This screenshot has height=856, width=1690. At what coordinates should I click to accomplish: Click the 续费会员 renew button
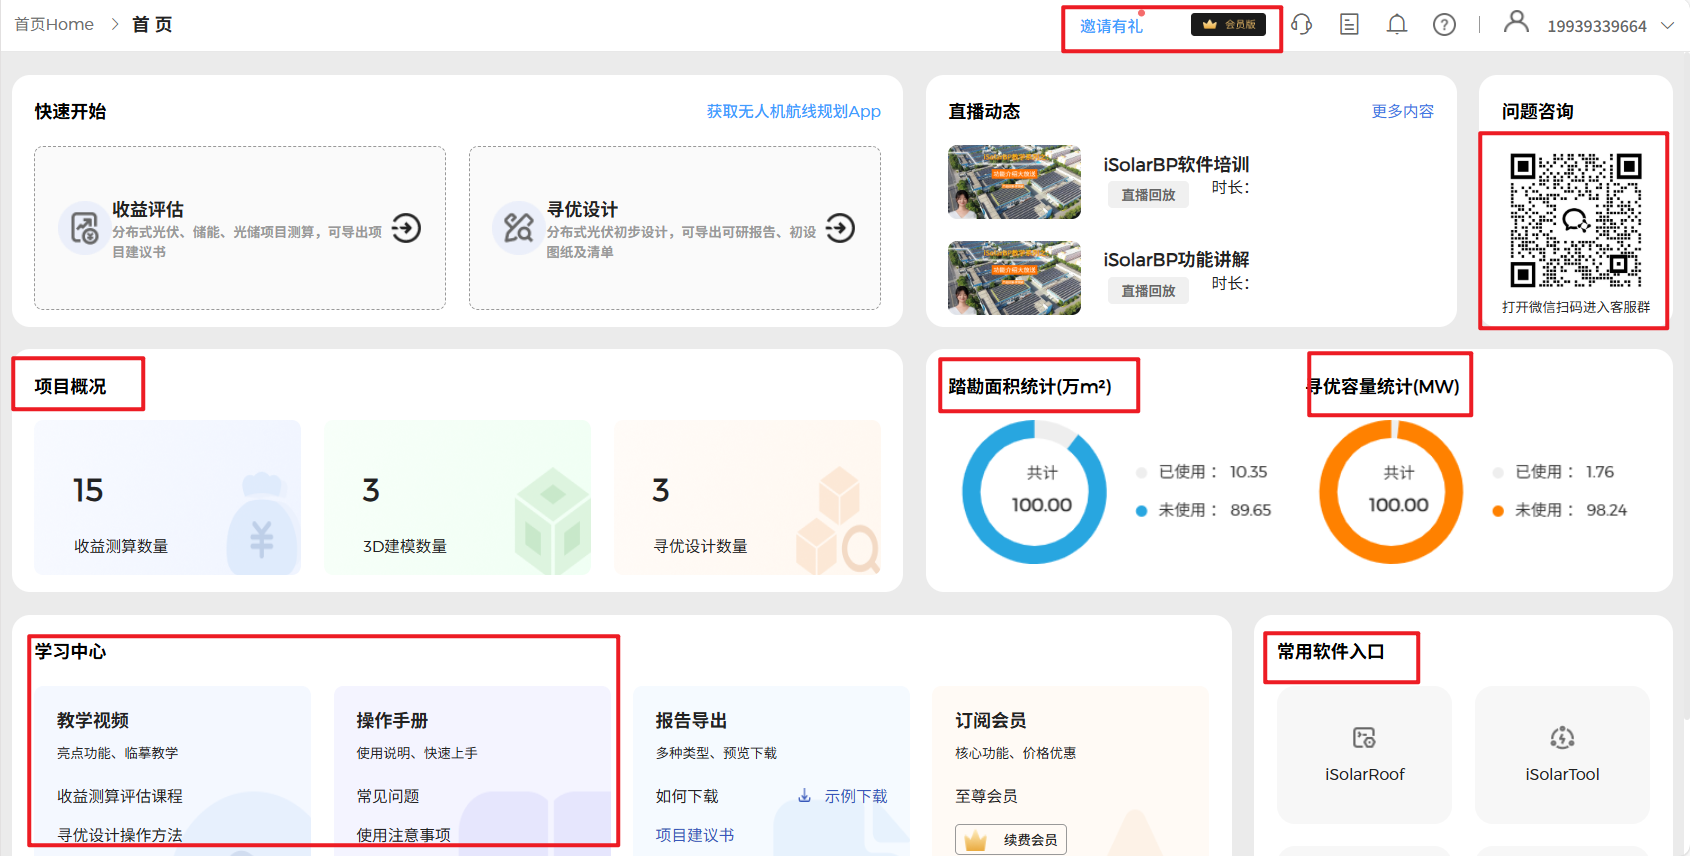coord(1011,839)
